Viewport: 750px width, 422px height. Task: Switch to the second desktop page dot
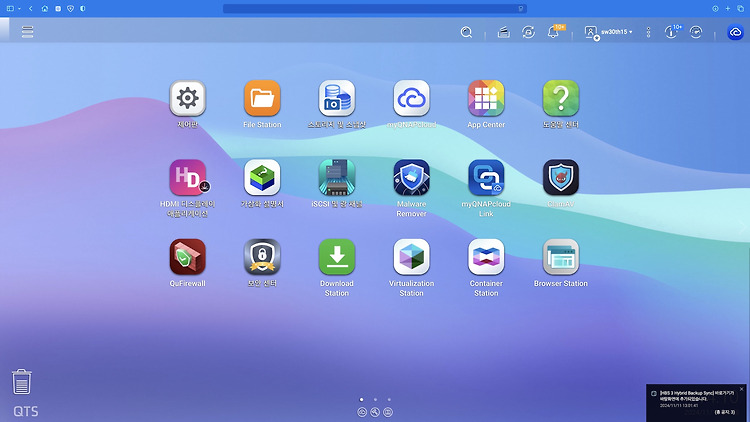[375, 400]
